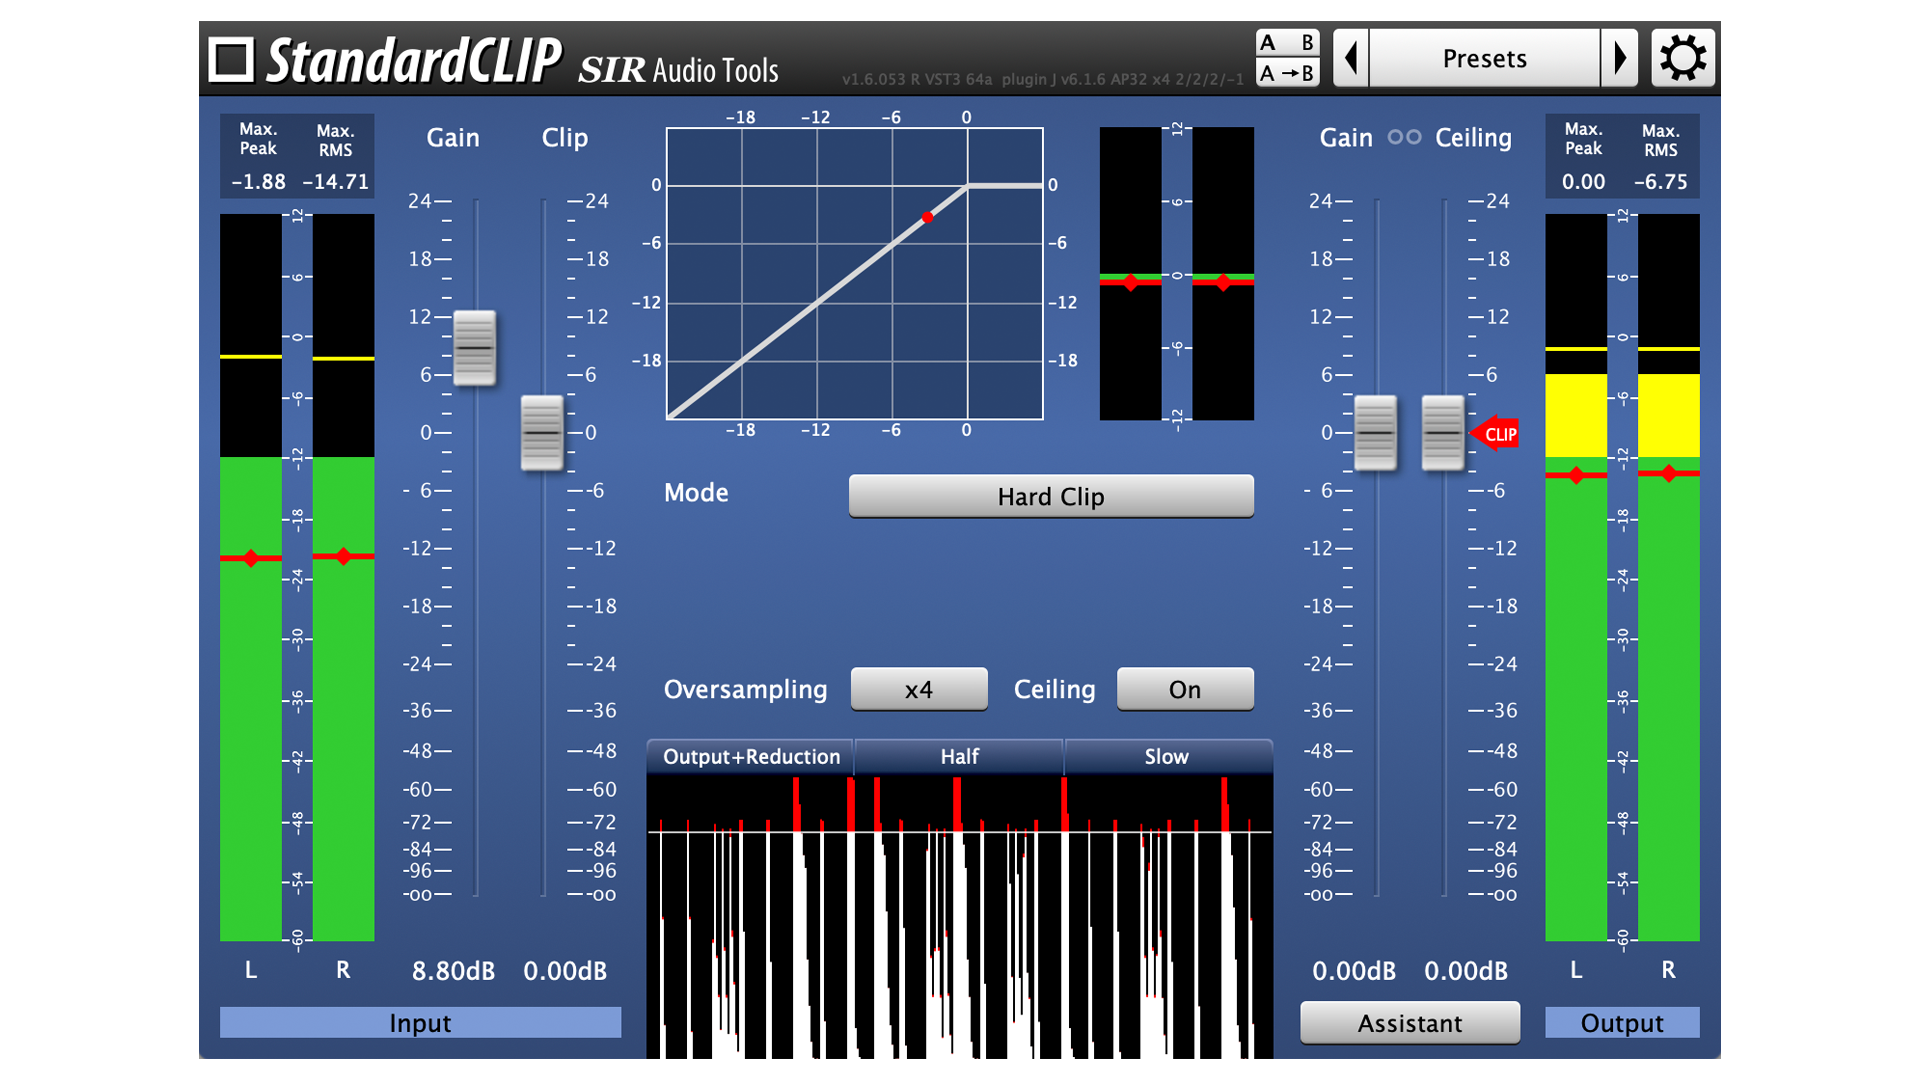Click the 8.80dB input gain value
Viewport: 1920px width, 1080px height.
pyautogui.click(x=453, y=971)
